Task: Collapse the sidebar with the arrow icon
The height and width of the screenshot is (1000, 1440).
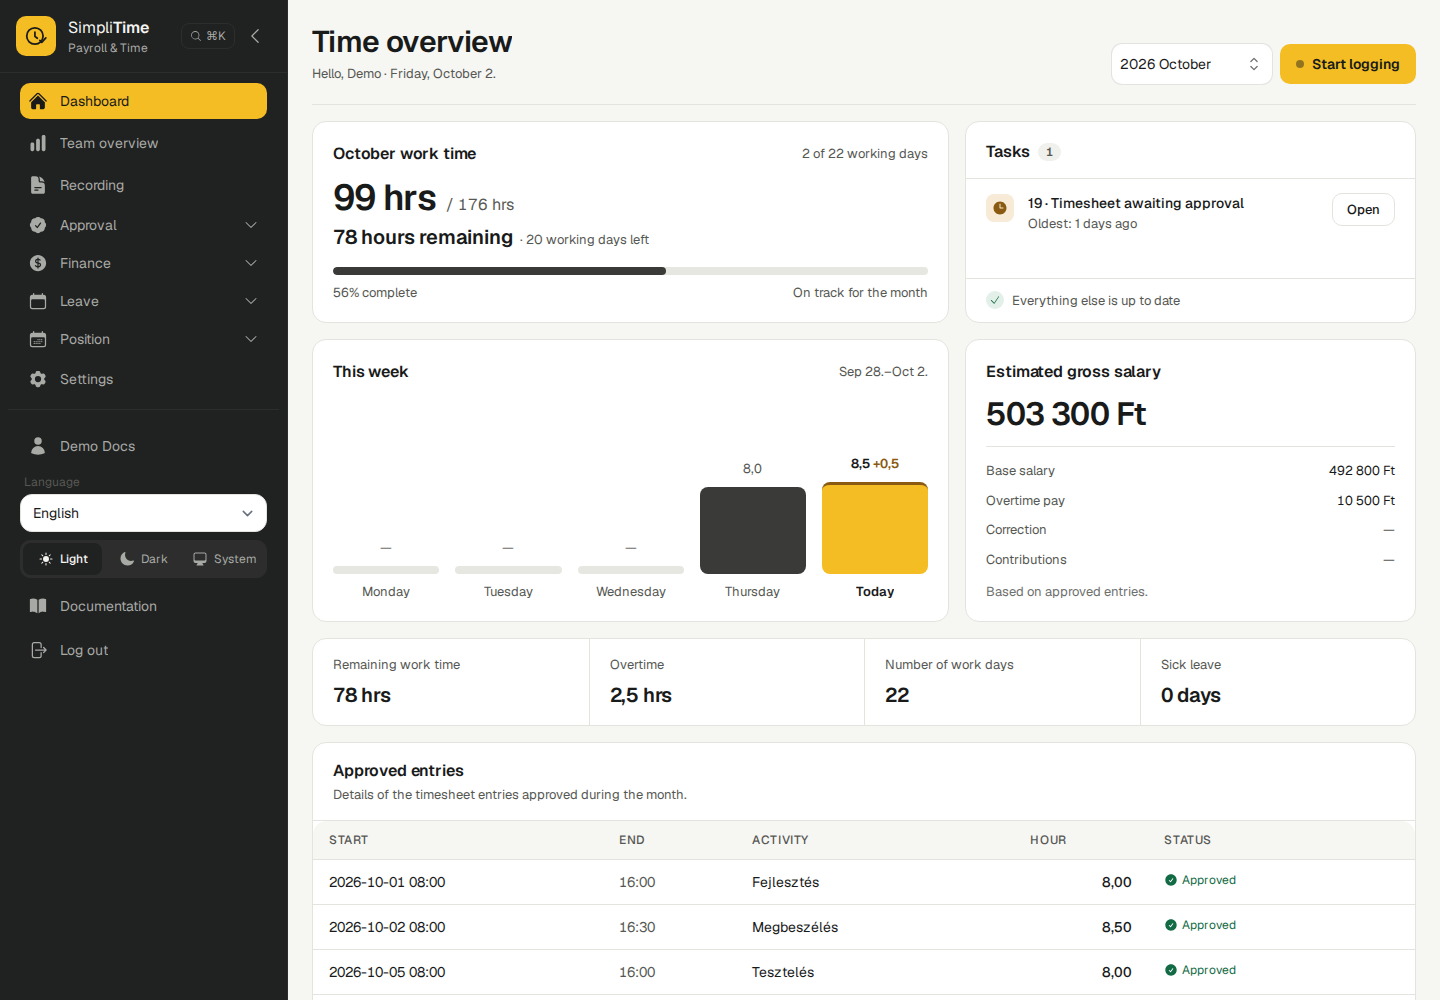Action: pos(256,36)
